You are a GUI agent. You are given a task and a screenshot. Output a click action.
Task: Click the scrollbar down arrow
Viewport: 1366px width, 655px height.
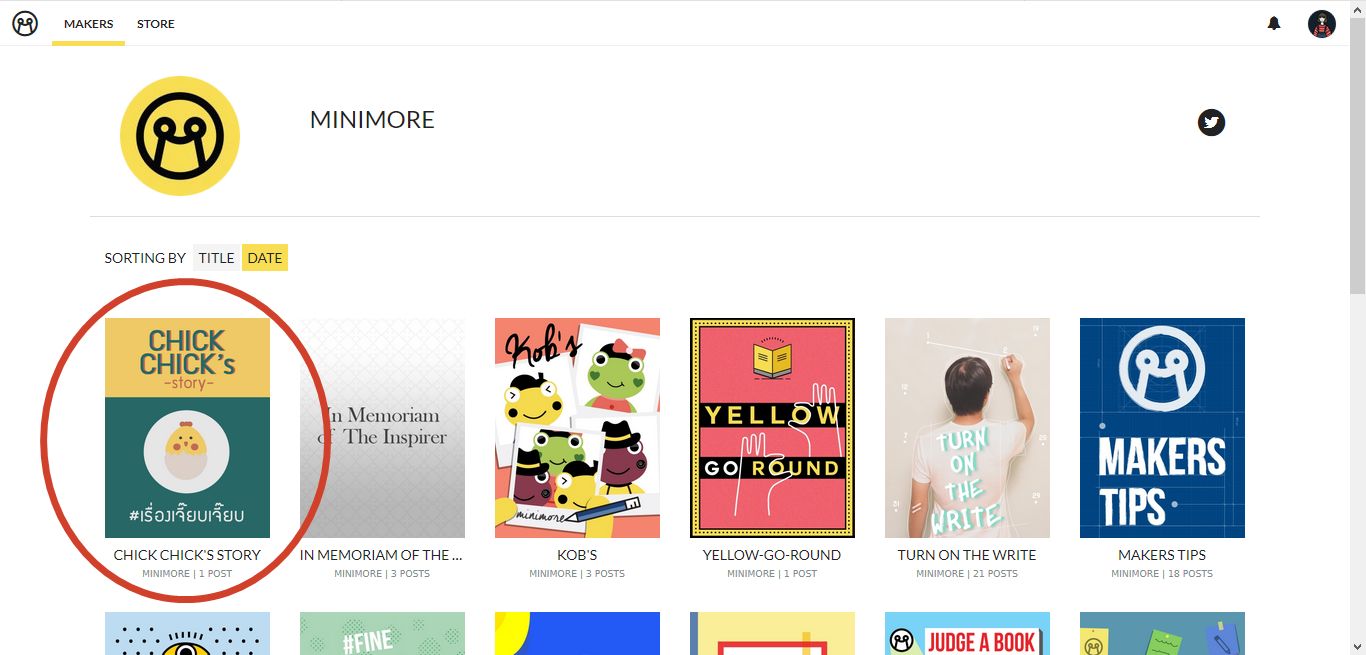(x=1357, y=646)
